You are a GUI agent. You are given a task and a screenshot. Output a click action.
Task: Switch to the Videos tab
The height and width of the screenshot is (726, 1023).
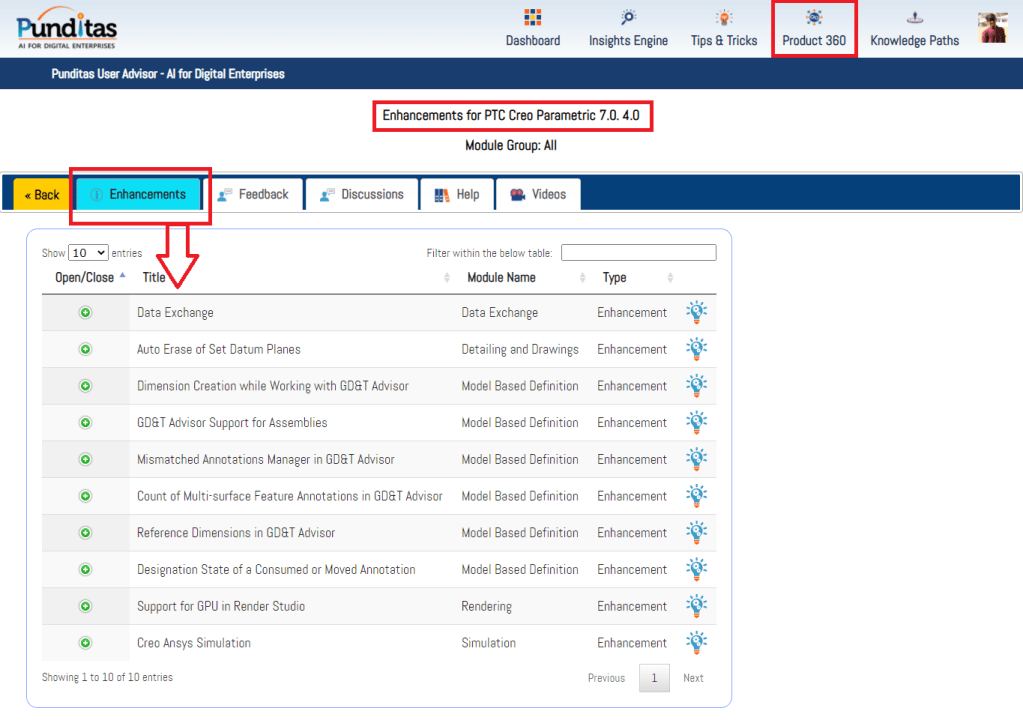[537, 195]
